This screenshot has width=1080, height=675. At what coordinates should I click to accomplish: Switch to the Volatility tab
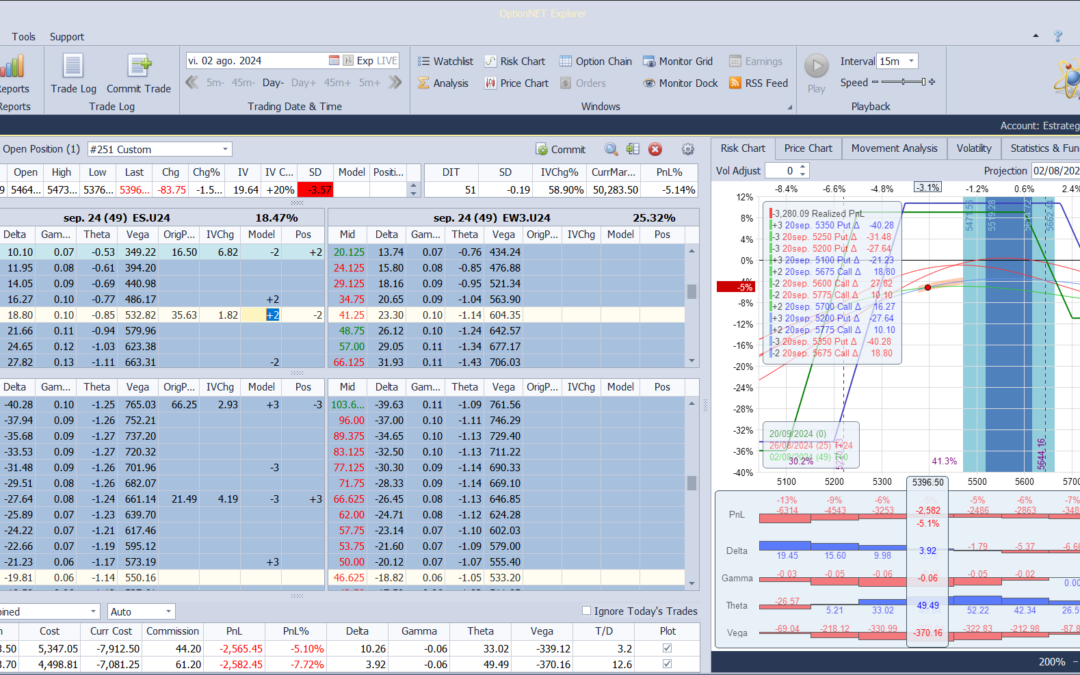pyautogui.click(x=974, y=148)
